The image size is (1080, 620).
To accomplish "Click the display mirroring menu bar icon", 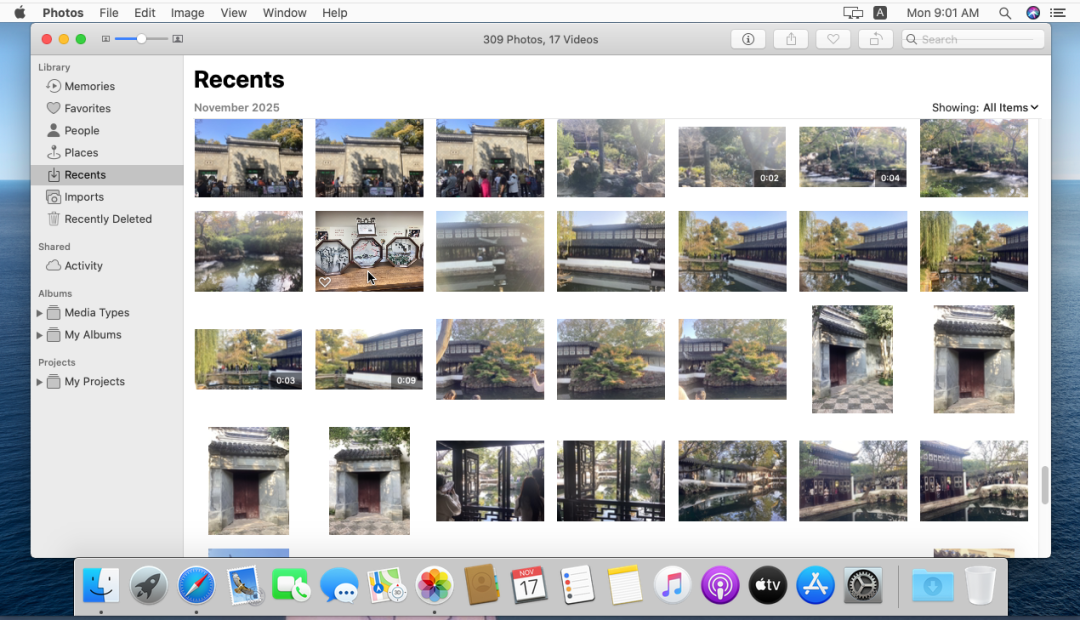I will [x=853, y=12].
